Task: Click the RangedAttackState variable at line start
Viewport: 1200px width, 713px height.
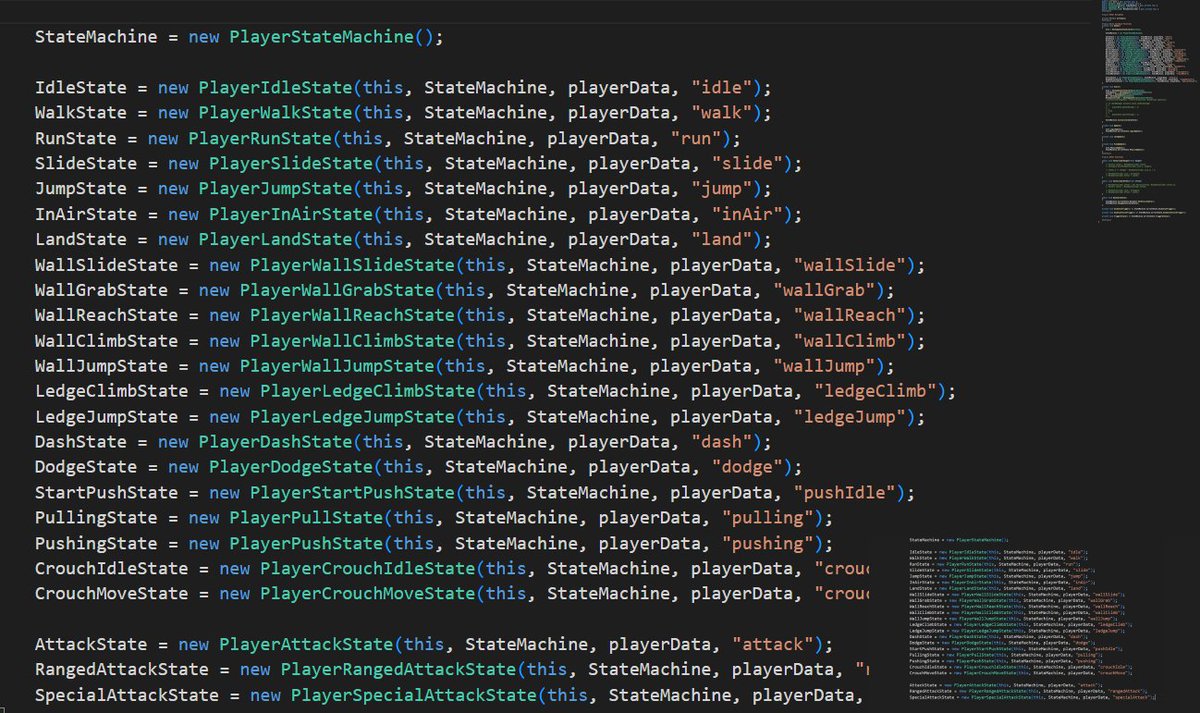Action: click(122, 669)
